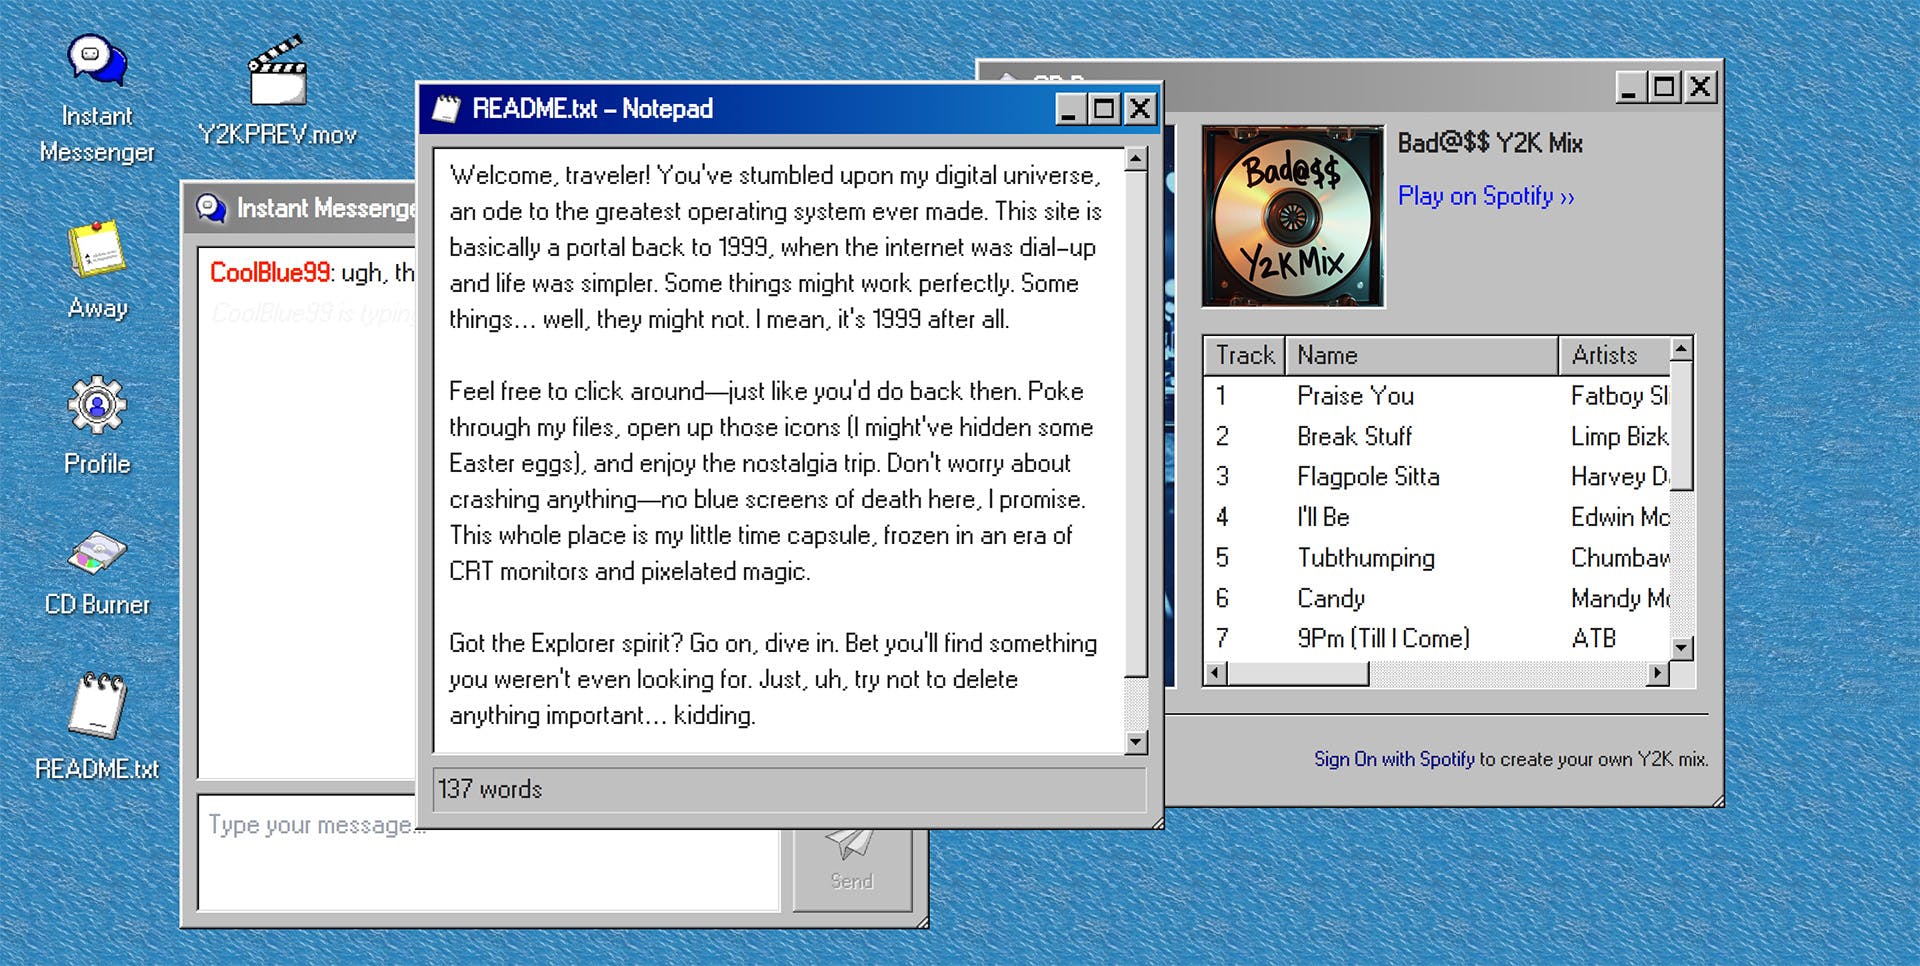Sort by the Artists column header
The height and width of the screenshot is (966, 1920).
point(1605,355)
